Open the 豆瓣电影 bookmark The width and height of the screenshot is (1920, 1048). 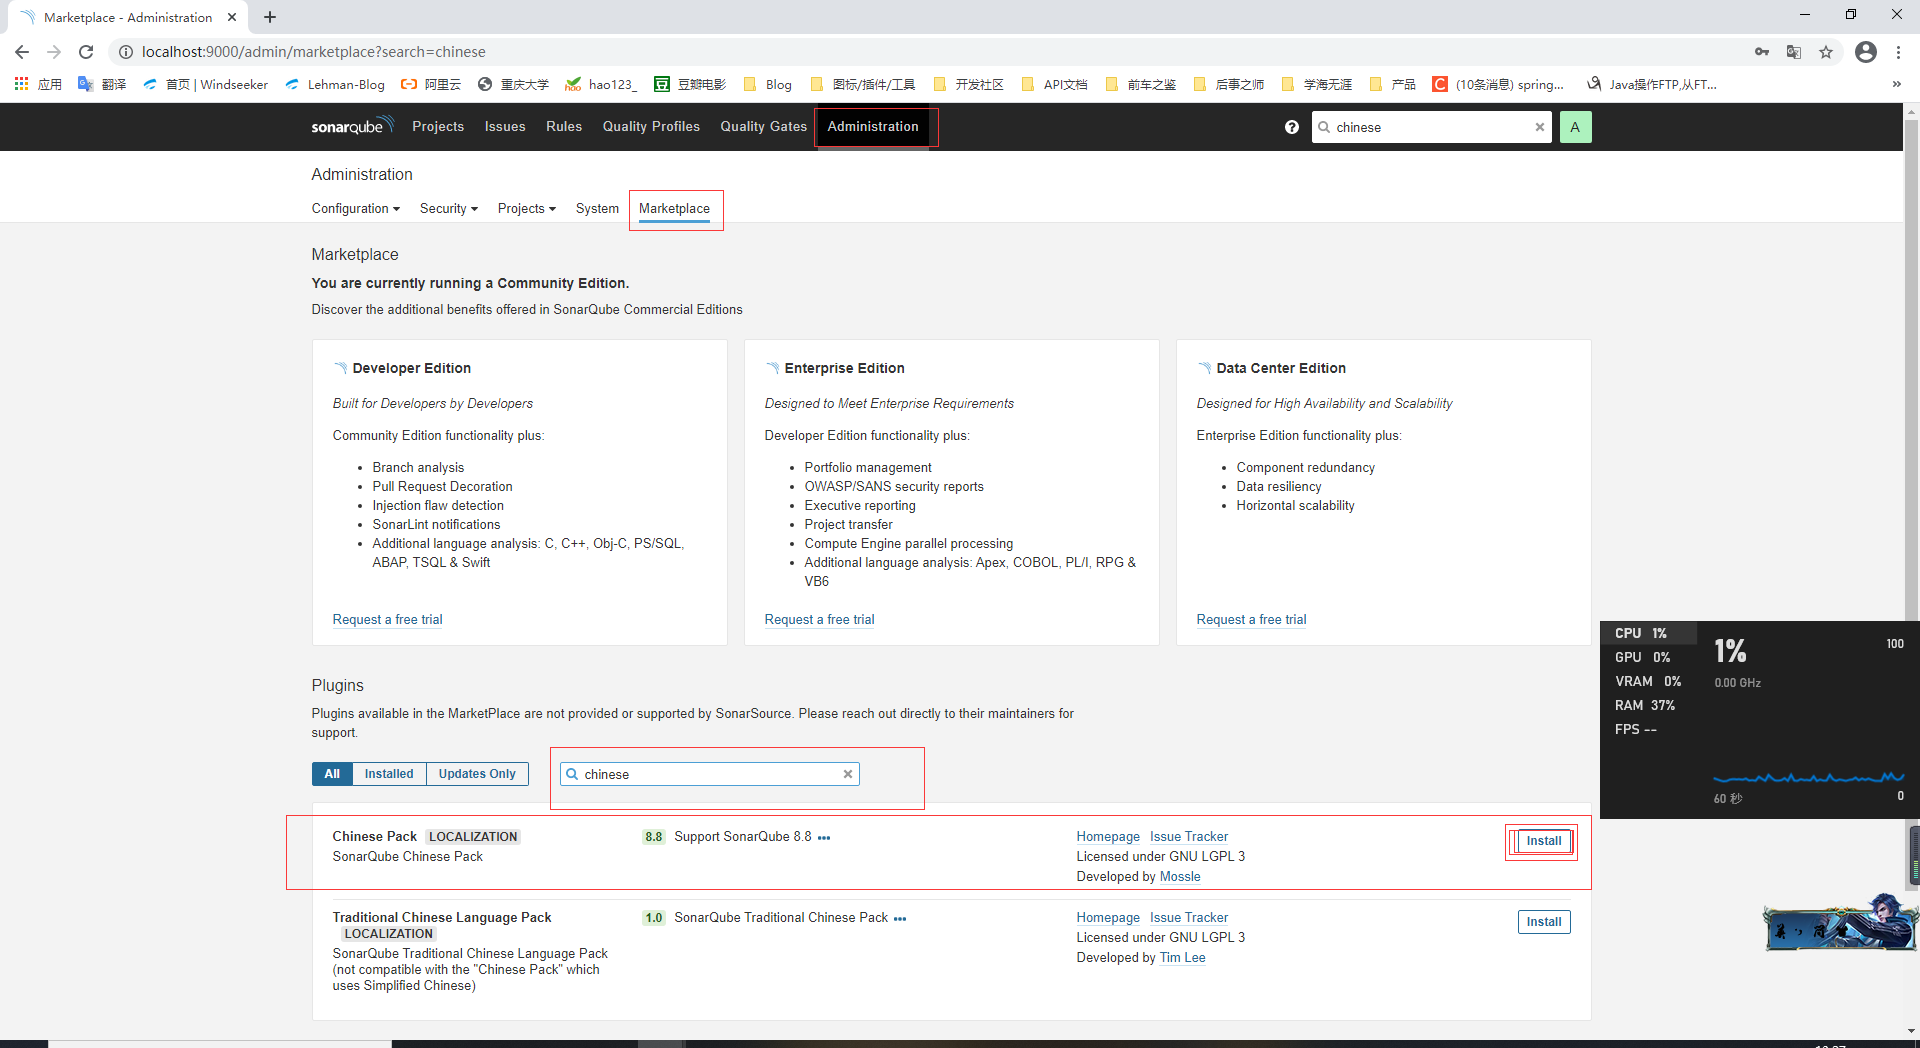[x=690, y=85]
